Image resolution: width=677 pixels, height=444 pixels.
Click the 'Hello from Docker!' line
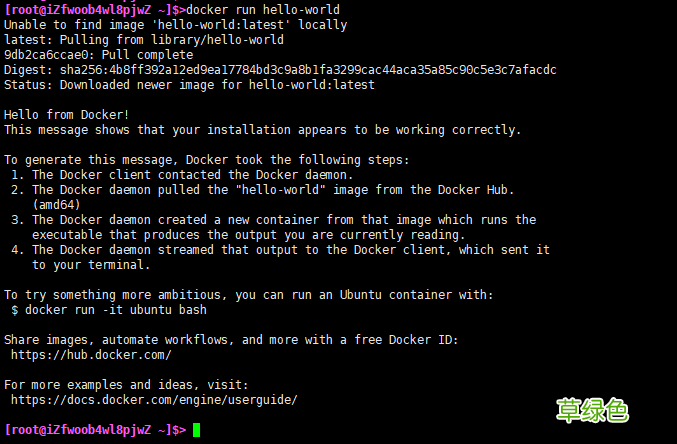coord(67,115)
